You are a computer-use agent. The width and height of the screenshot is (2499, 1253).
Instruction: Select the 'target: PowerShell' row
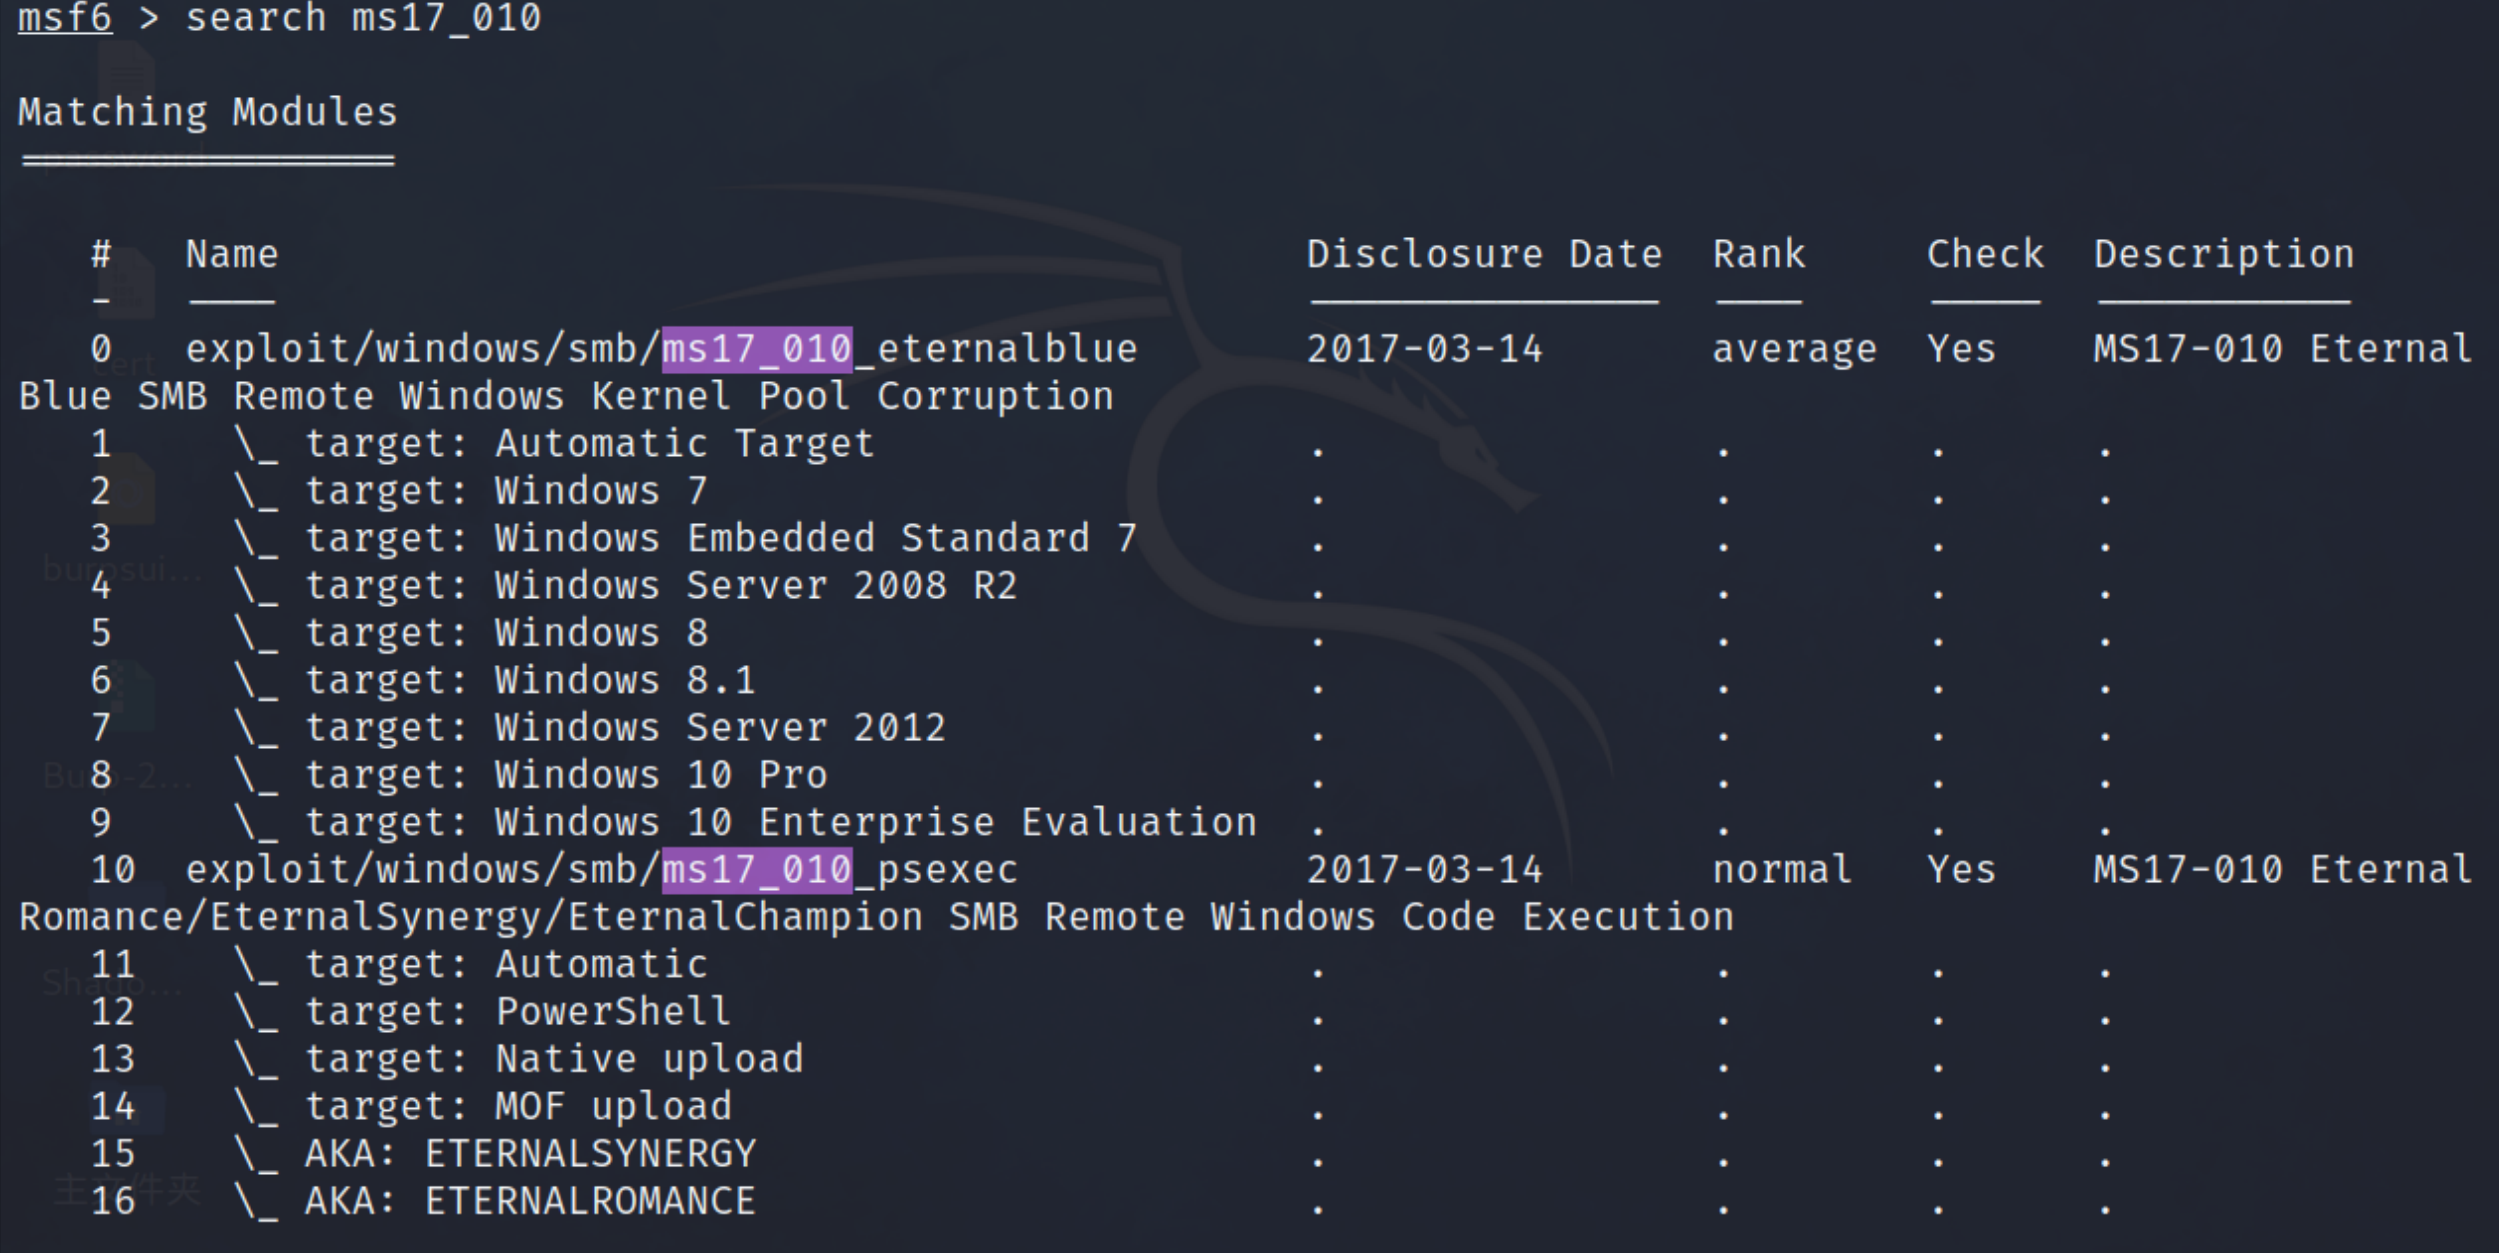click(x=517, y=1012)
